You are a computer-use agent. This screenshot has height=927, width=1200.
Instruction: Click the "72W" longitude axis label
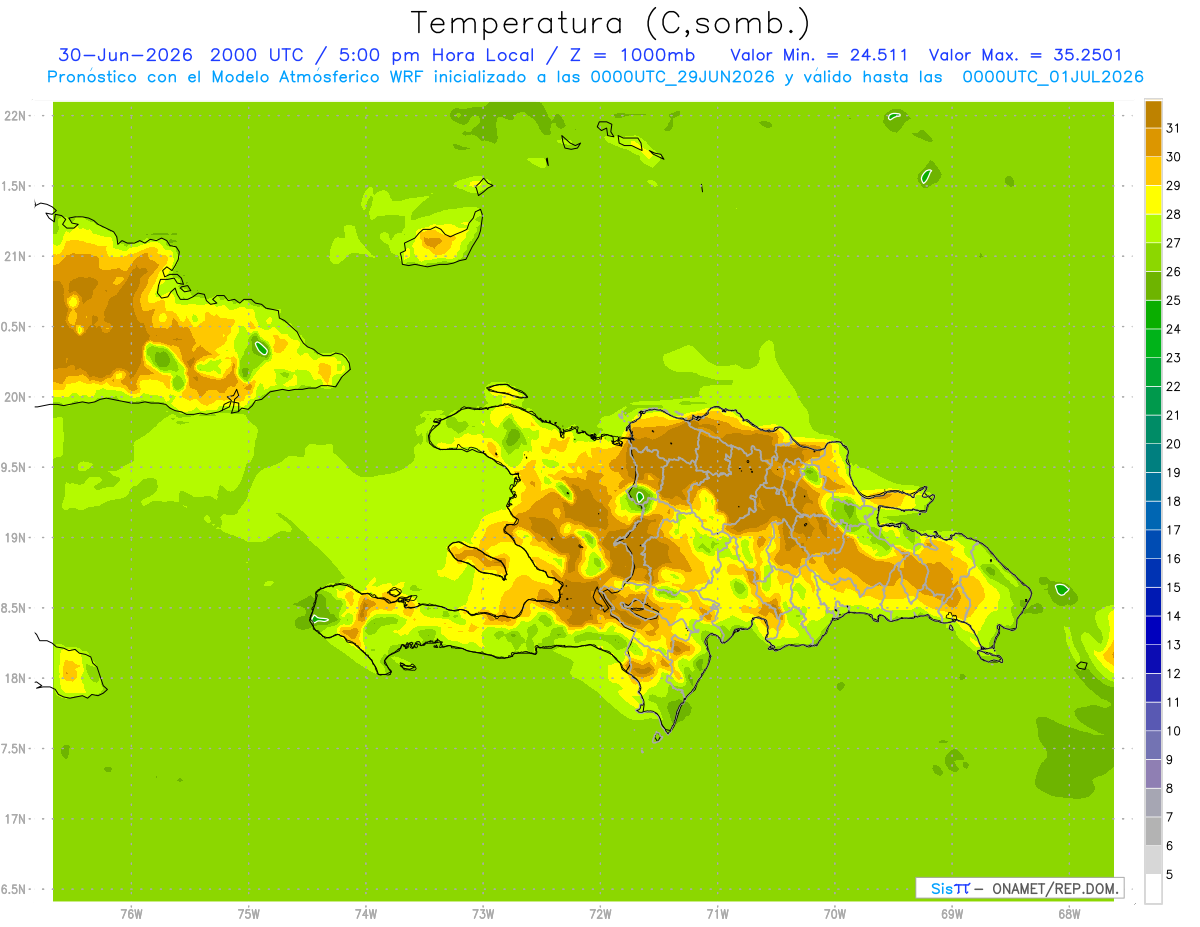pyautogui.click(x=600, y=914)
